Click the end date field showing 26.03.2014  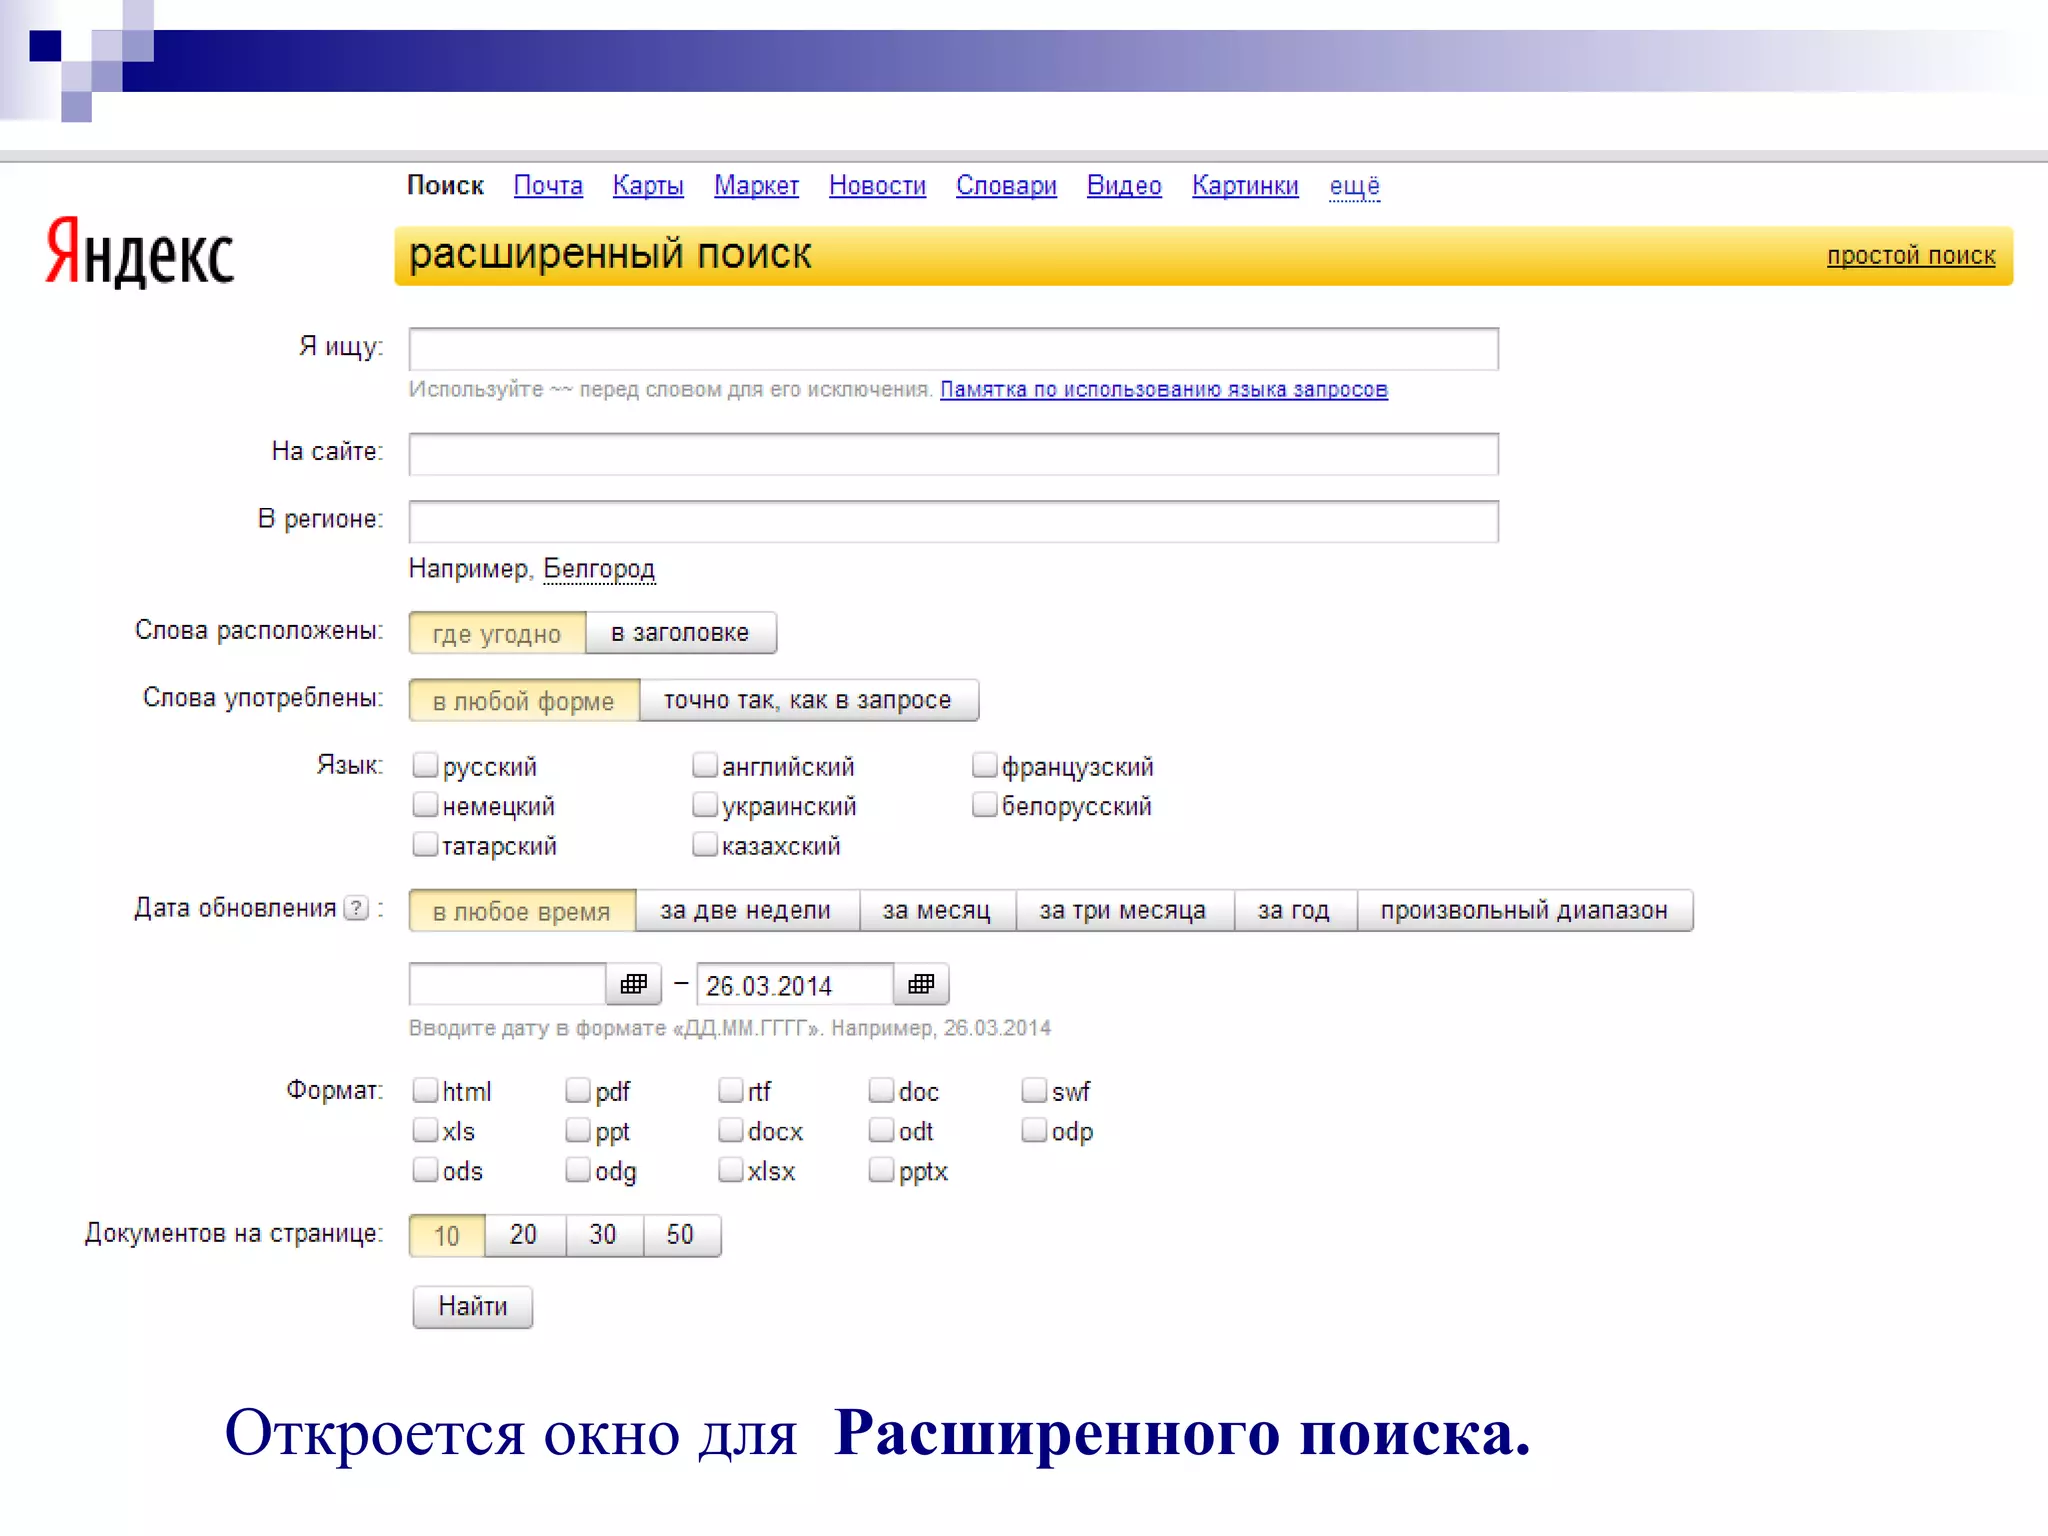tap(795, 984)
